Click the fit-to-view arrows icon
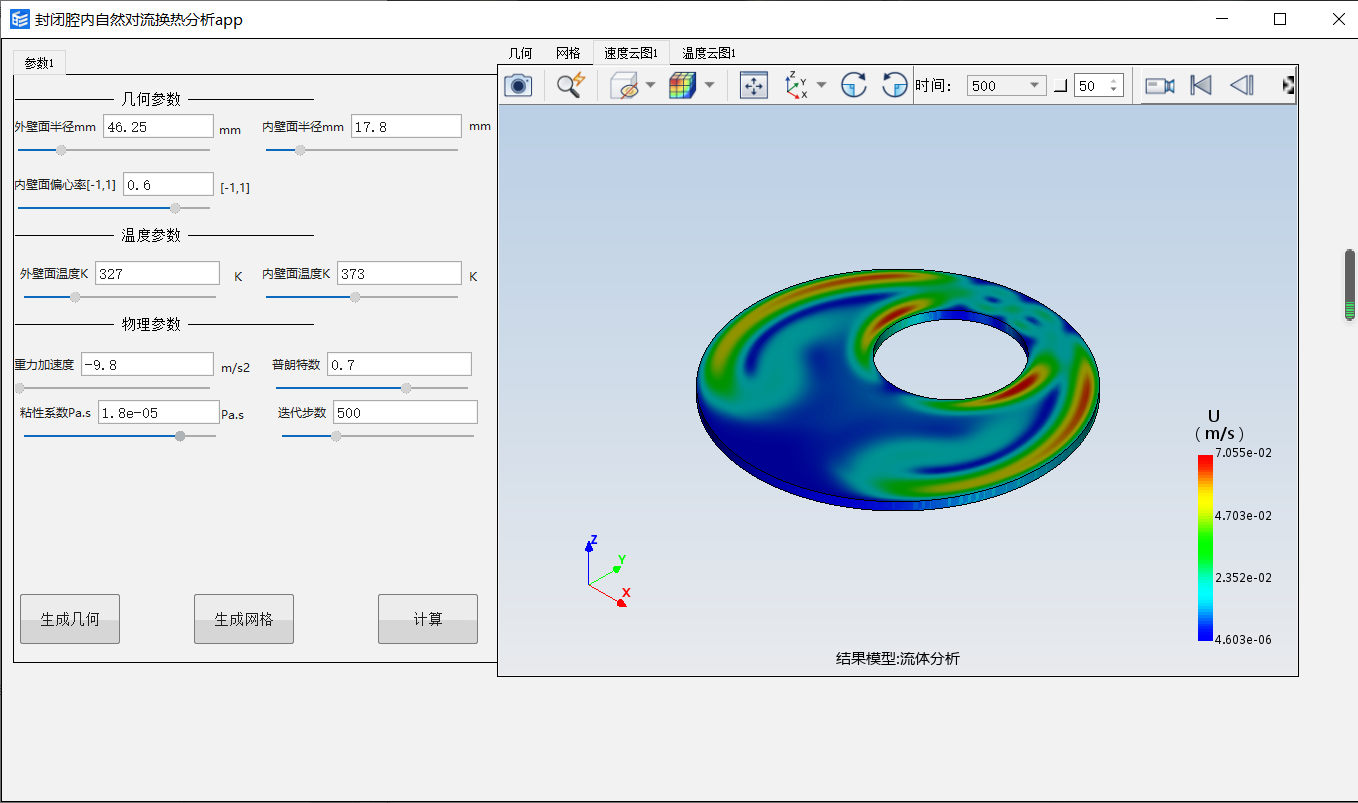This screenshot has width=1358, height=803. (753, 85)
